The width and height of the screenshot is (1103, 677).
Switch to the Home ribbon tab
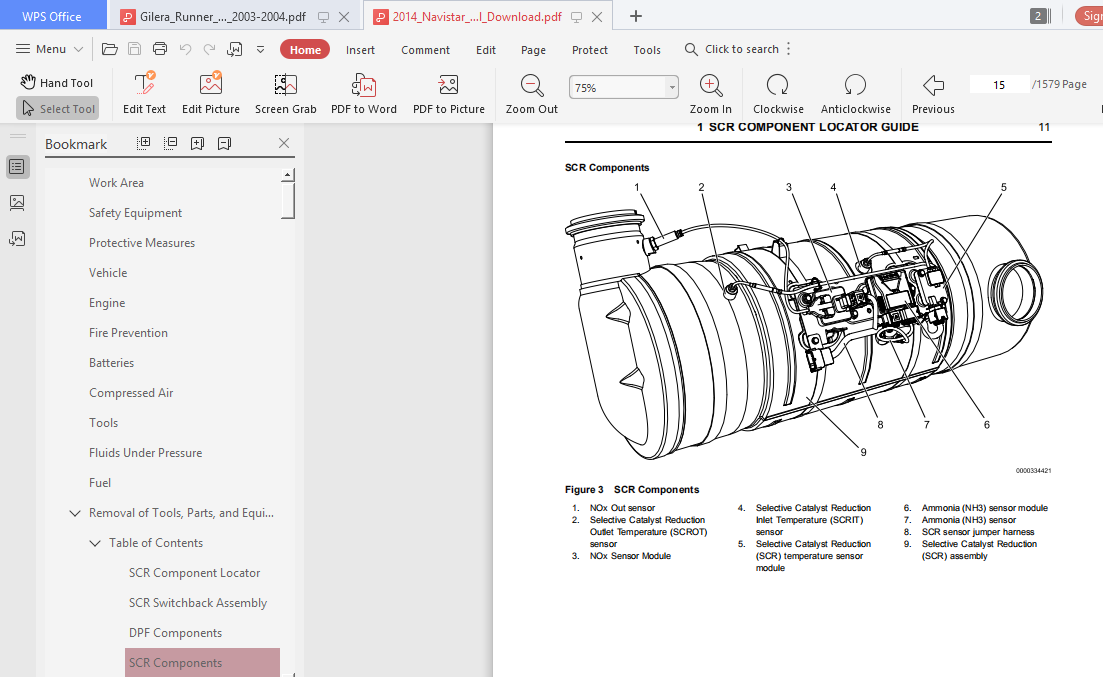pyautogui.click(x=305, y=49)
